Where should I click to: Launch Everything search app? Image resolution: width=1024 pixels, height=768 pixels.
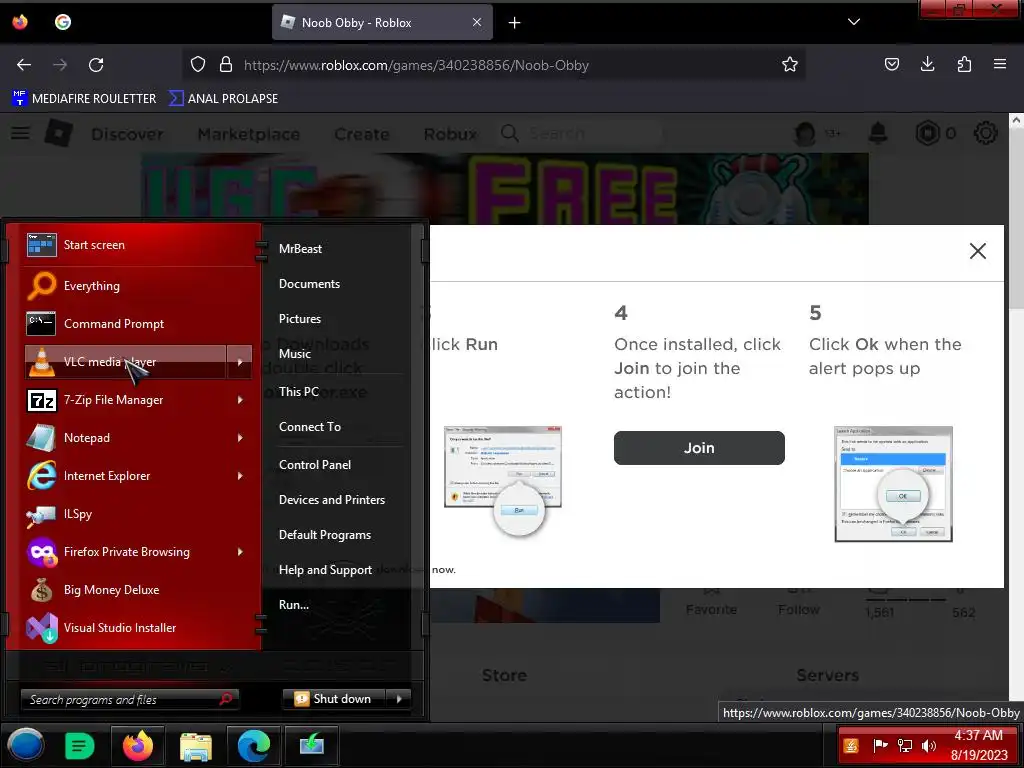tap(138, 285)
